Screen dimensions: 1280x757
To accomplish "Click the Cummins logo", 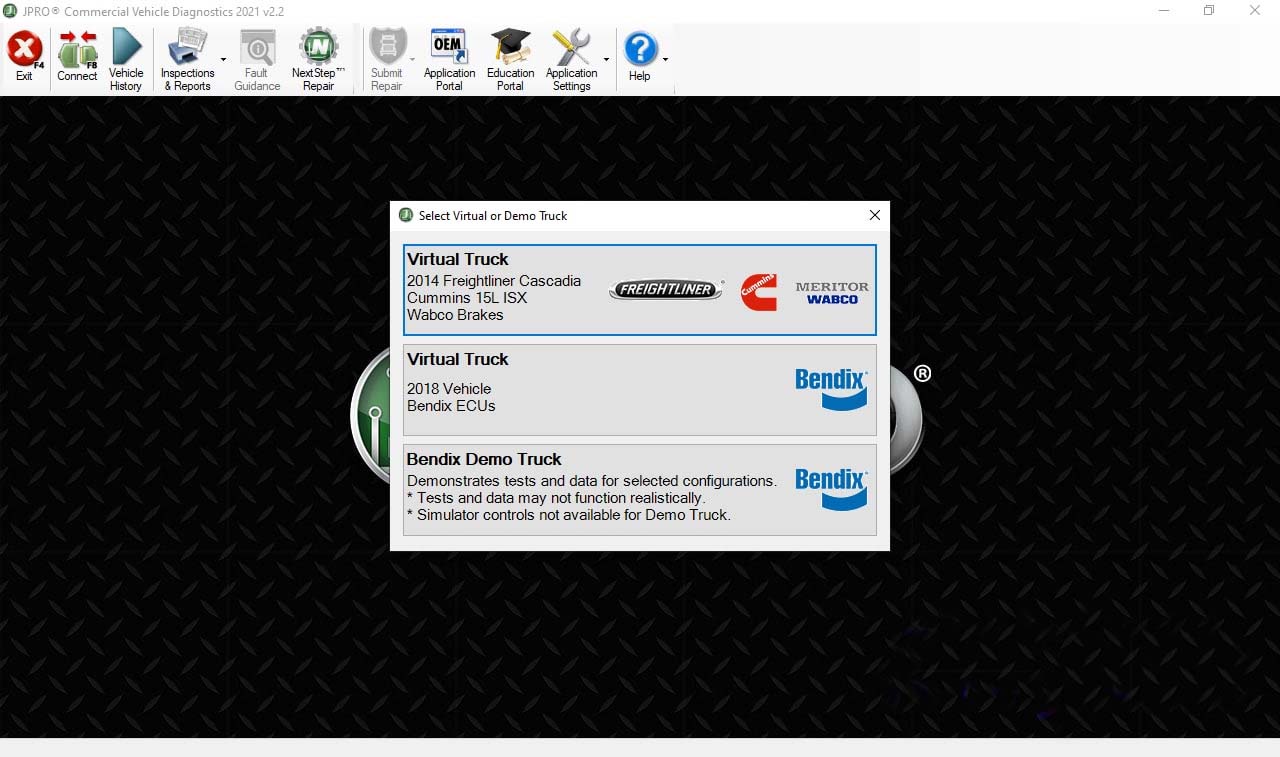I will (x=759, y=292).
